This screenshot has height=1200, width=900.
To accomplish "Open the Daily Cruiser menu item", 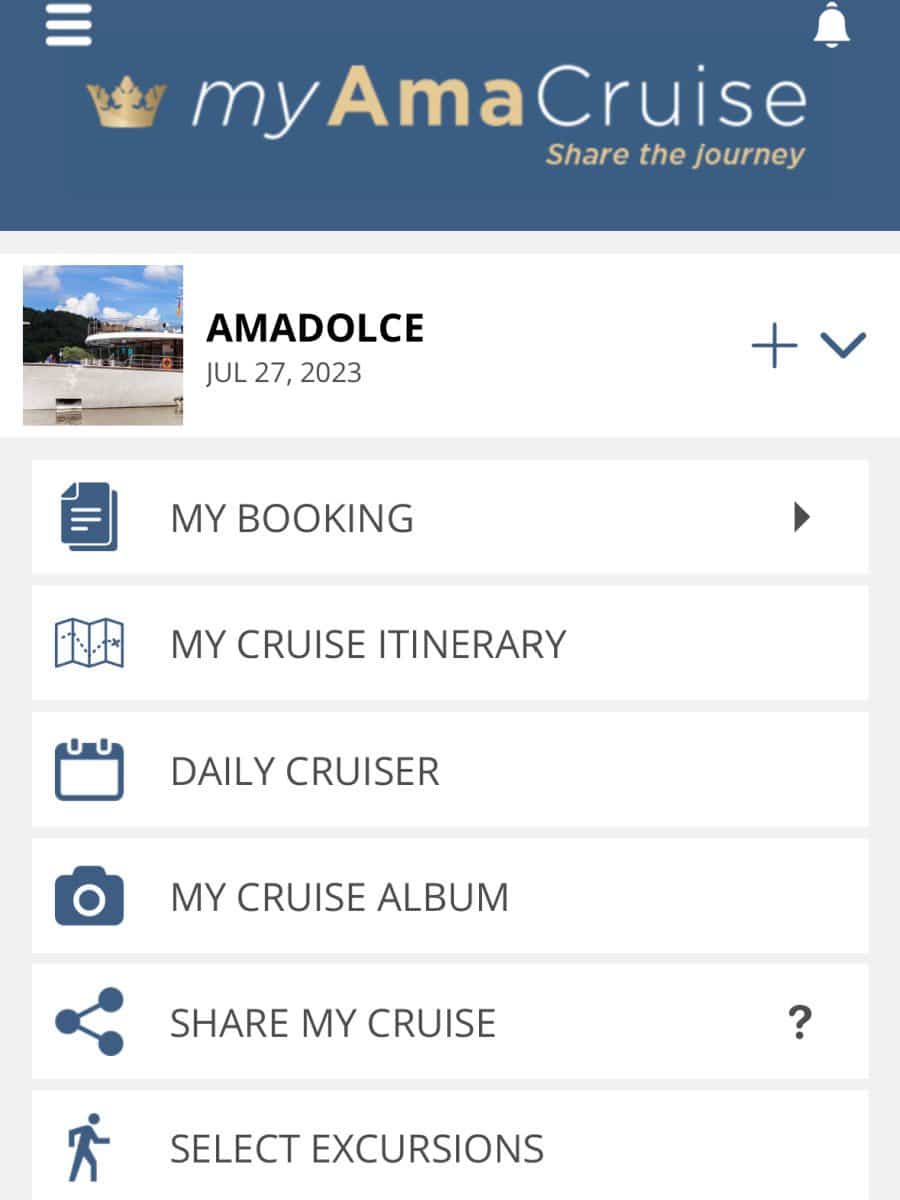I will pos(450,770).
